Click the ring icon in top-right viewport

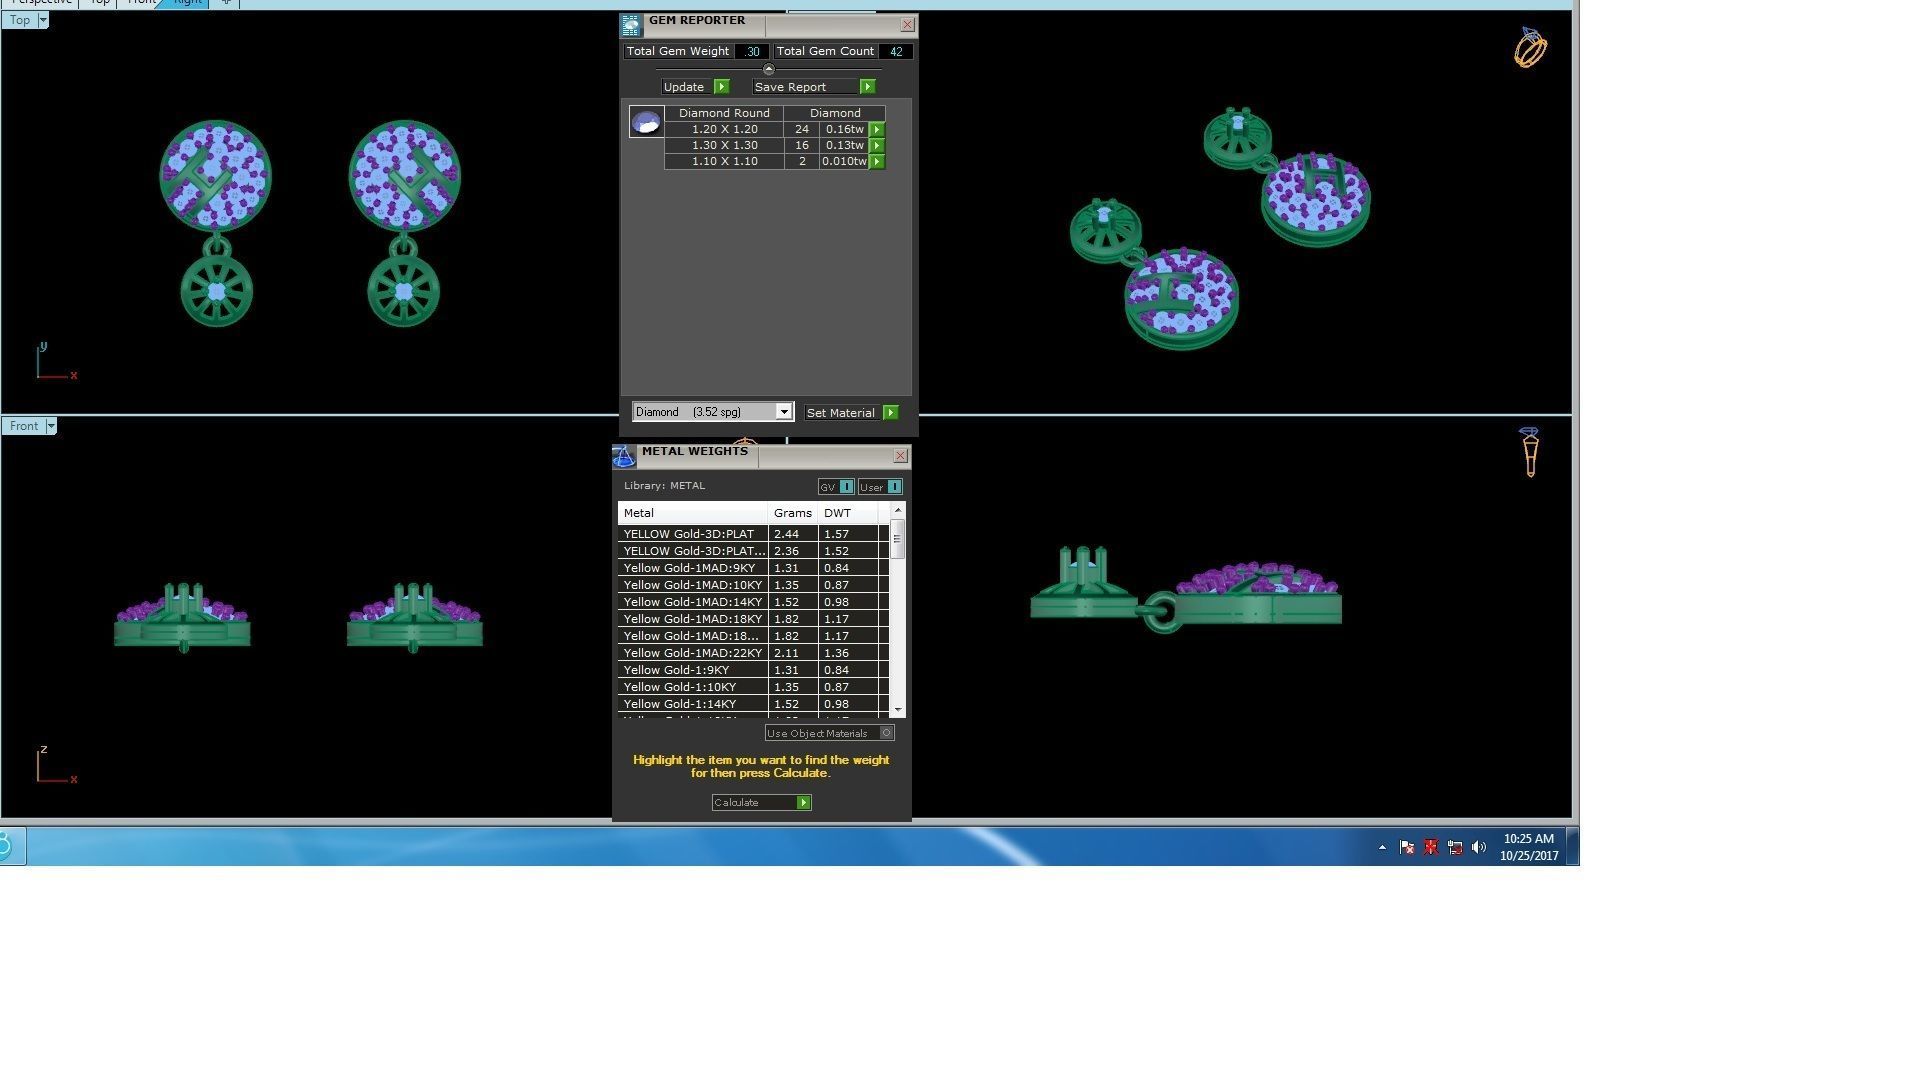[x=1529, y=47]
